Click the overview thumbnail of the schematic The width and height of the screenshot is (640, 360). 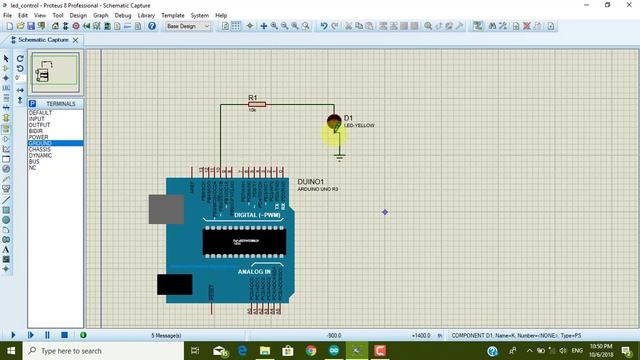tap(56, 73)
